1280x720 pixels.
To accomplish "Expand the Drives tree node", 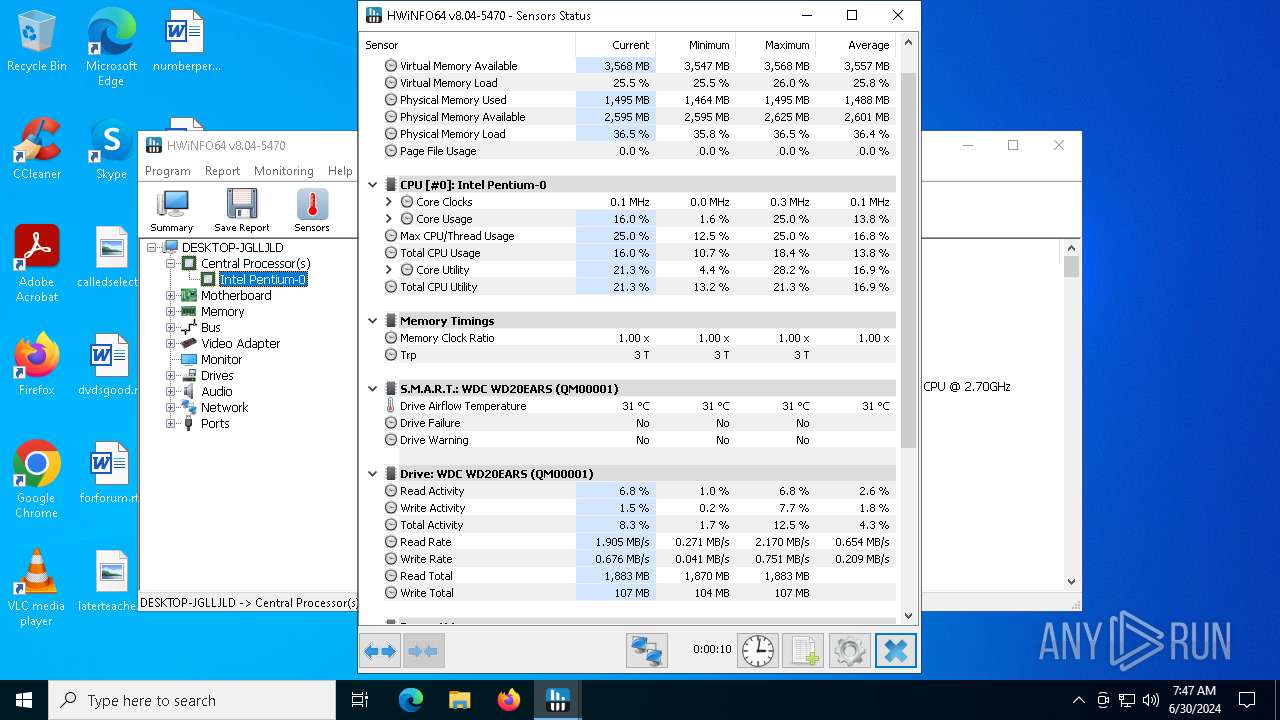I will [171, 376].
